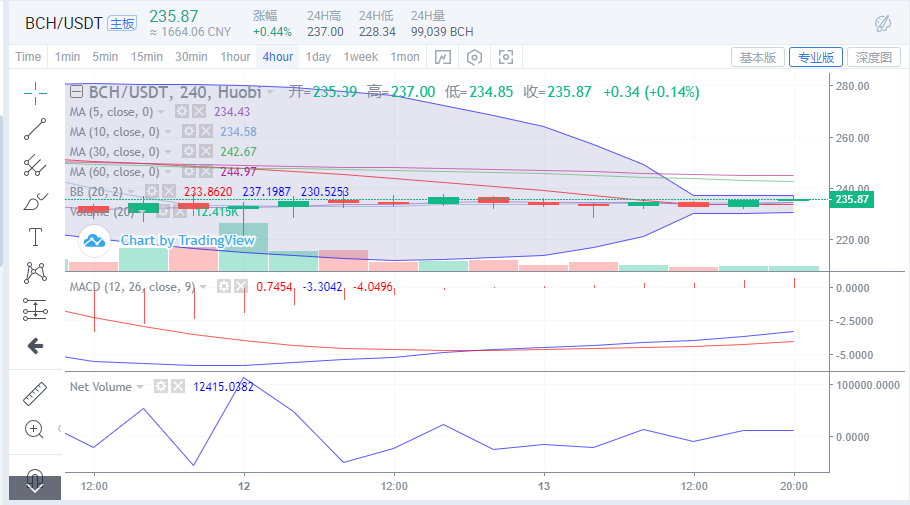The height and width of the screenshot is (505, 910).
Task: Collapse the BCH/USDT legend box
Action: coord(76,92)
